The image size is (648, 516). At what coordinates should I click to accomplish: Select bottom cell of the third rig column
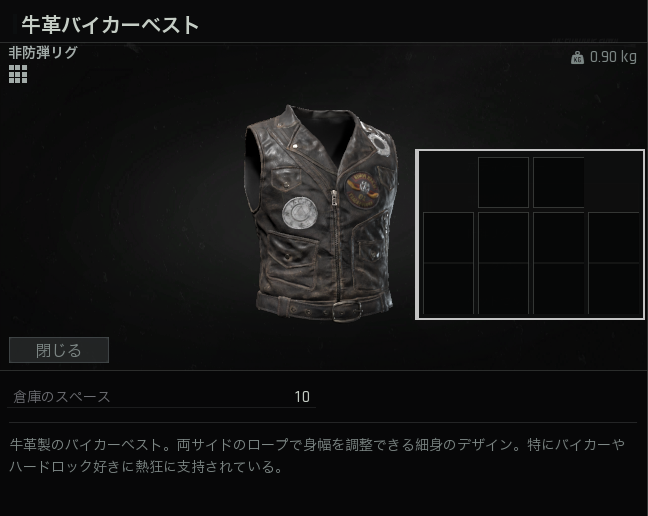click(558, 289)
